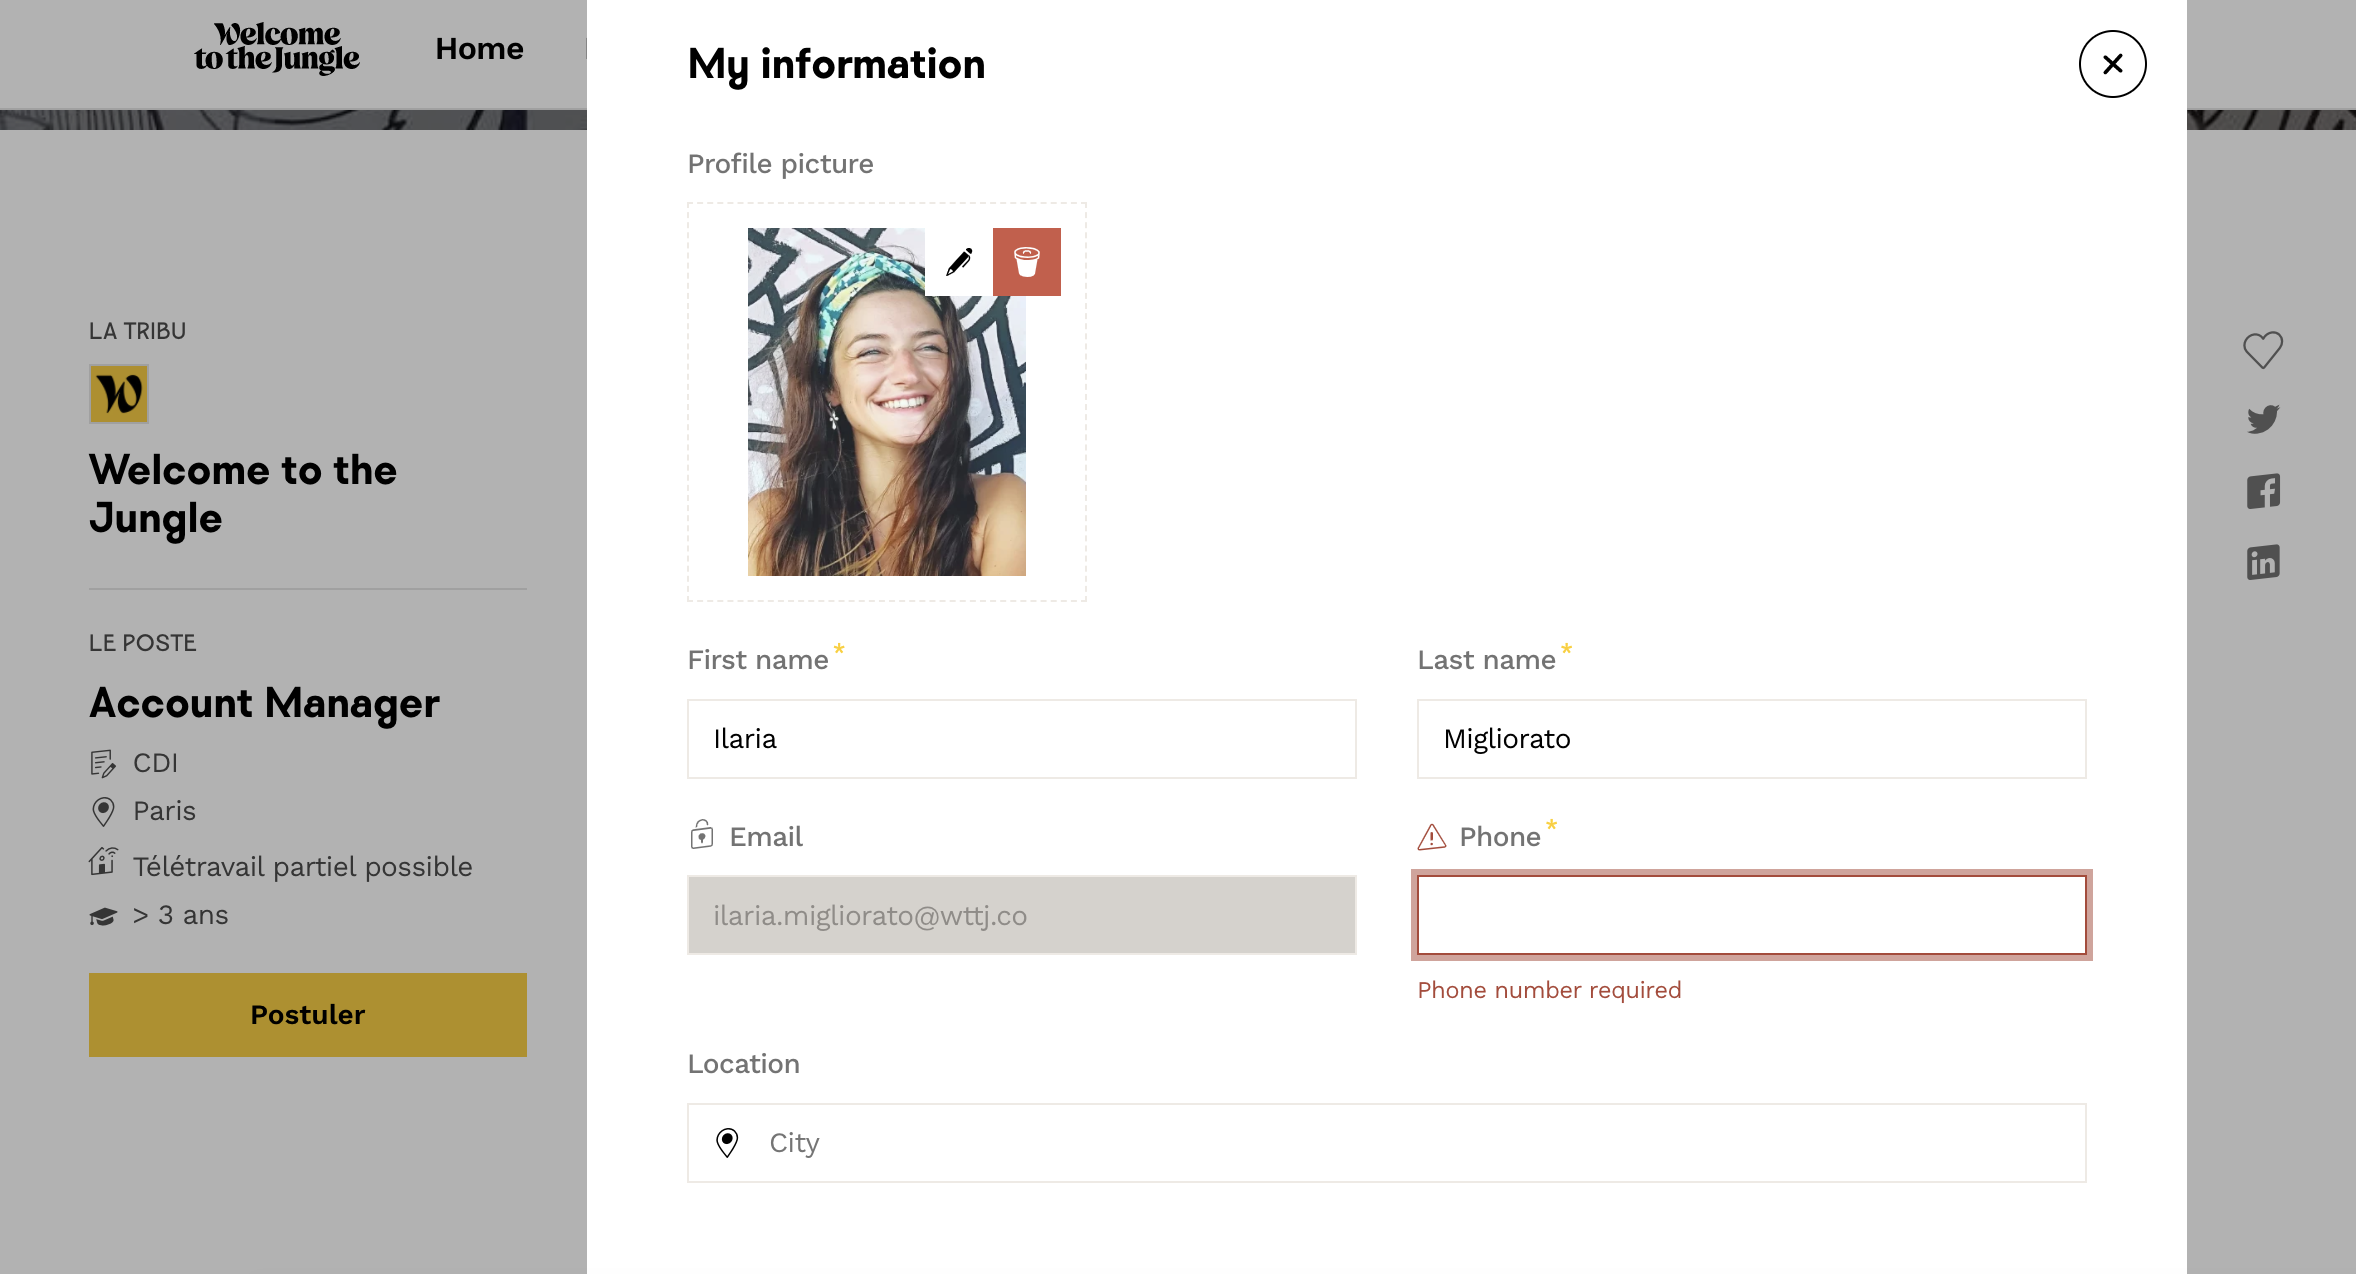This screenshot has height=1274, width=2356.
Task: Select the City location field
Action: (x=1400, y=1143)
